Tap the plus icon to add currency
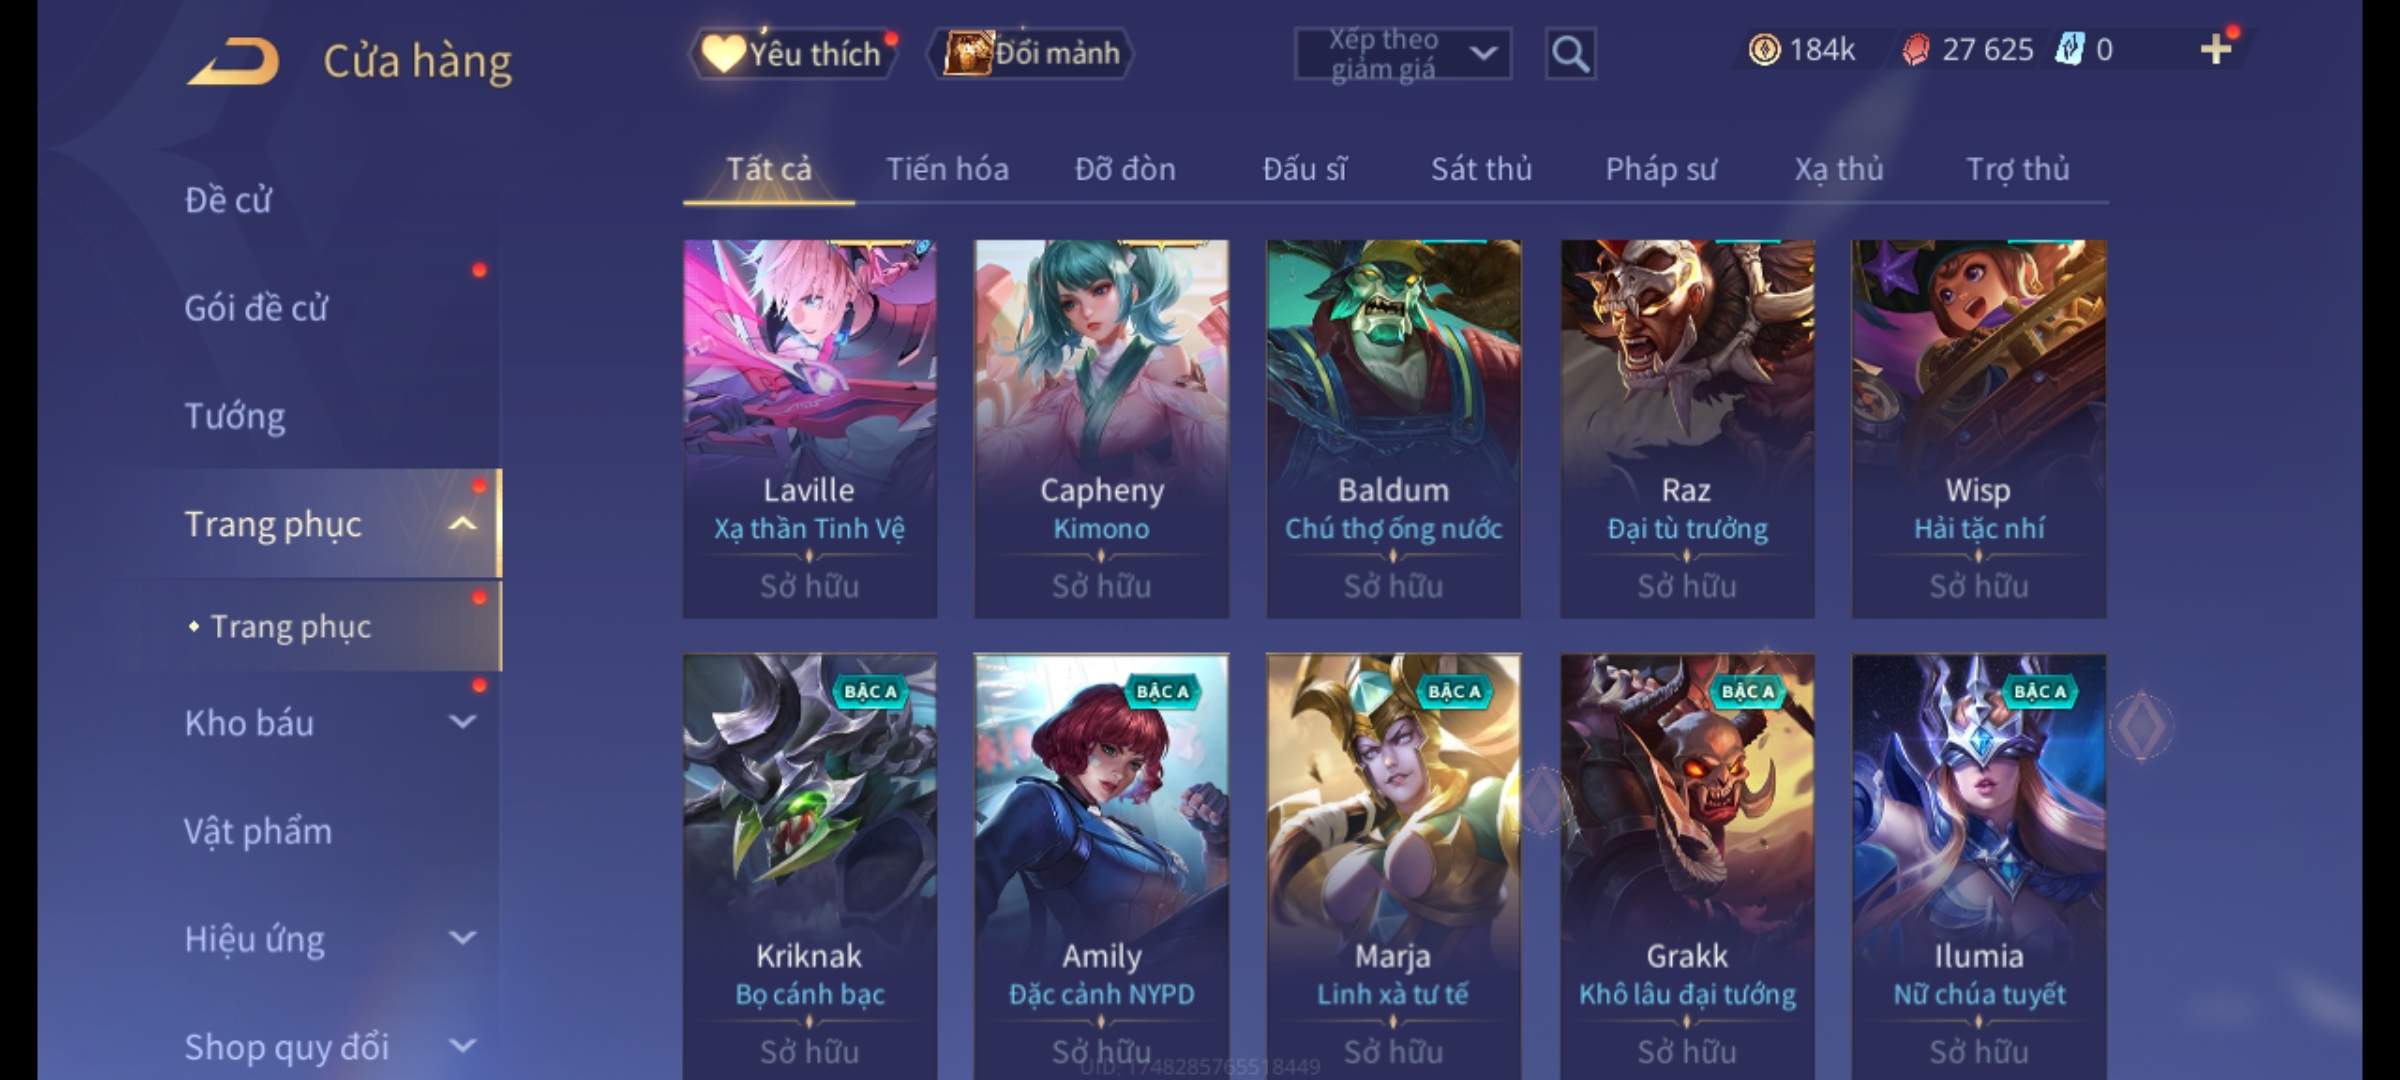This screenshot has height=1080, width=2400. point(2216,49)
